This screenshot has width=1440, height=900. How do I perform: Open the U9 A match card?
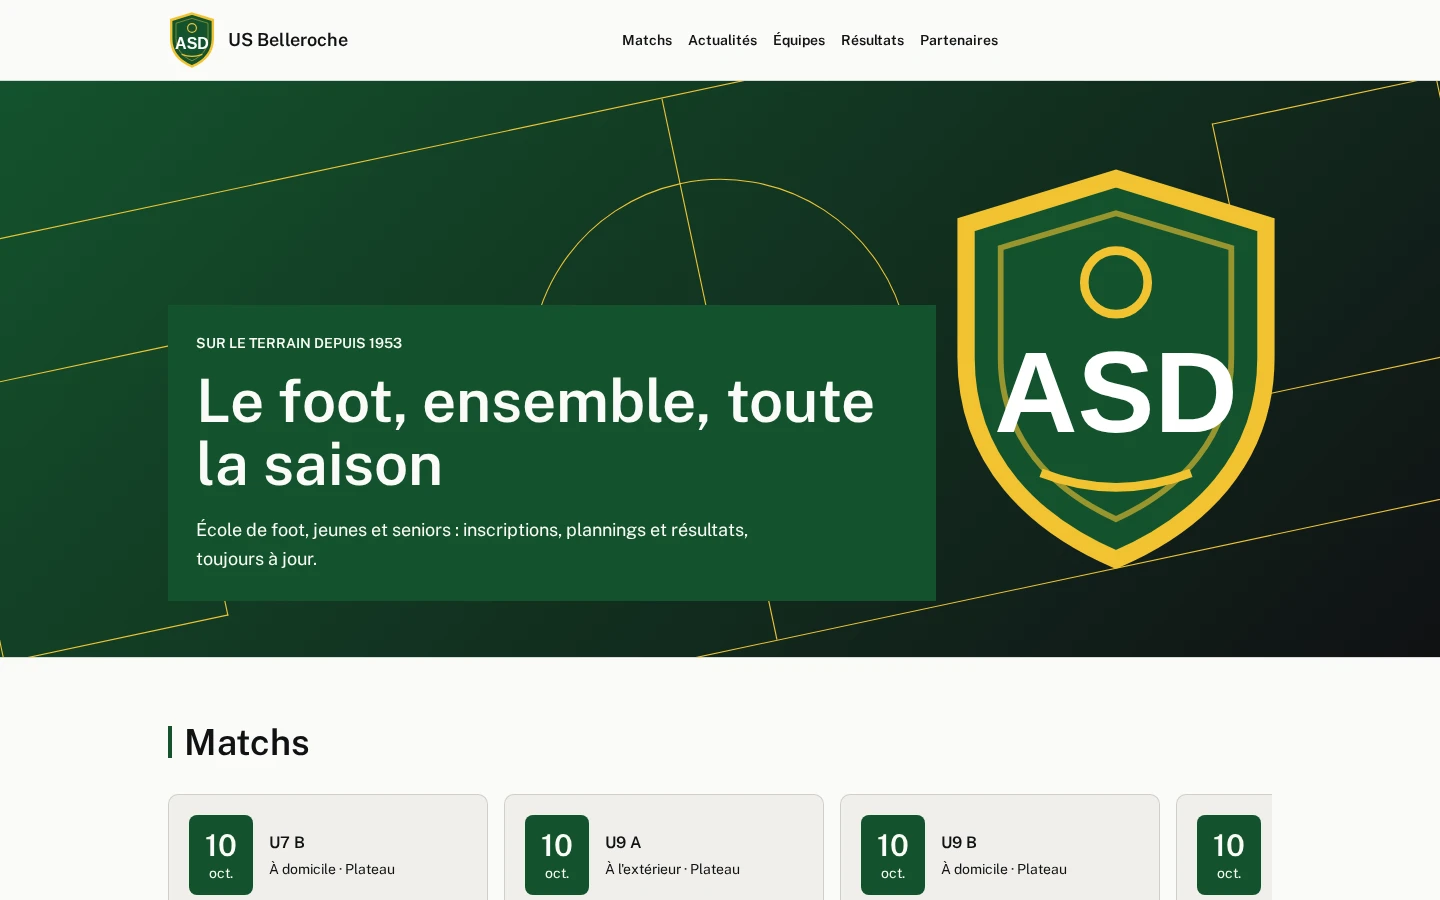664,848
